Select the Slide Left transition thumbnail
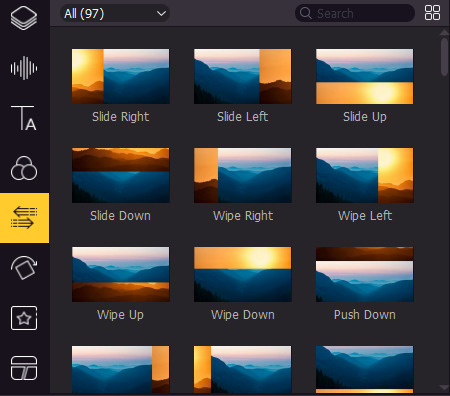The width and height of the screenshot is (450, 396). point(242,76)
